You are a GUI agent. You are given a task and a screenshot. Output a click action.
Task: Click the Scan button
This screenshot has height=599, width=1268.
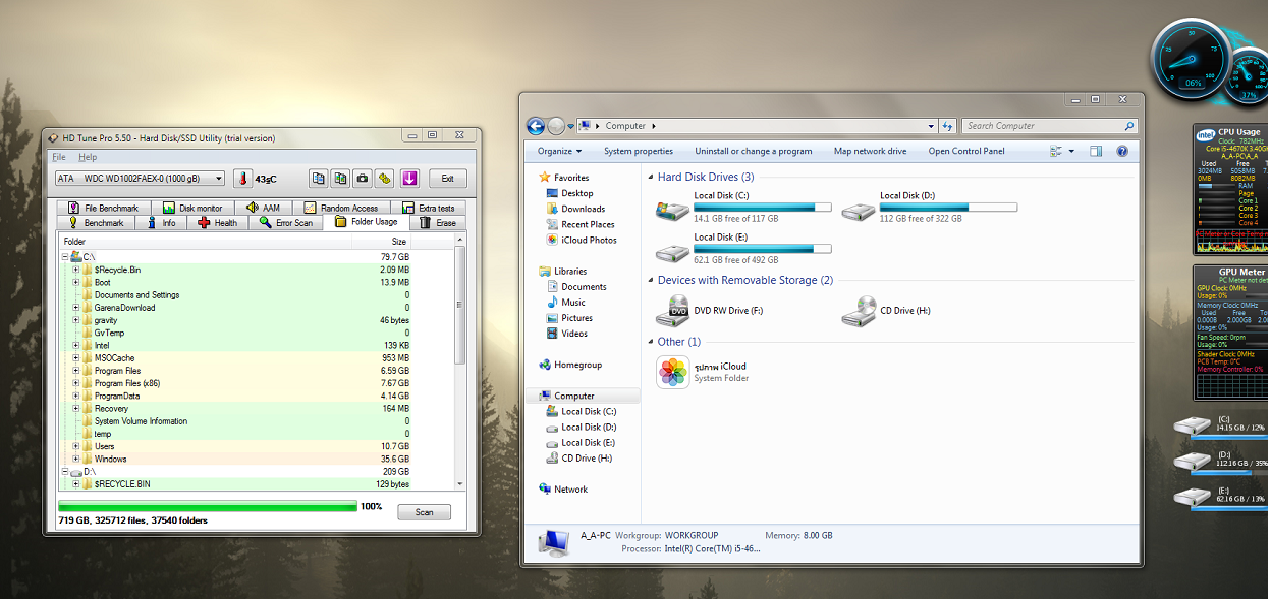tap(424, 512)
